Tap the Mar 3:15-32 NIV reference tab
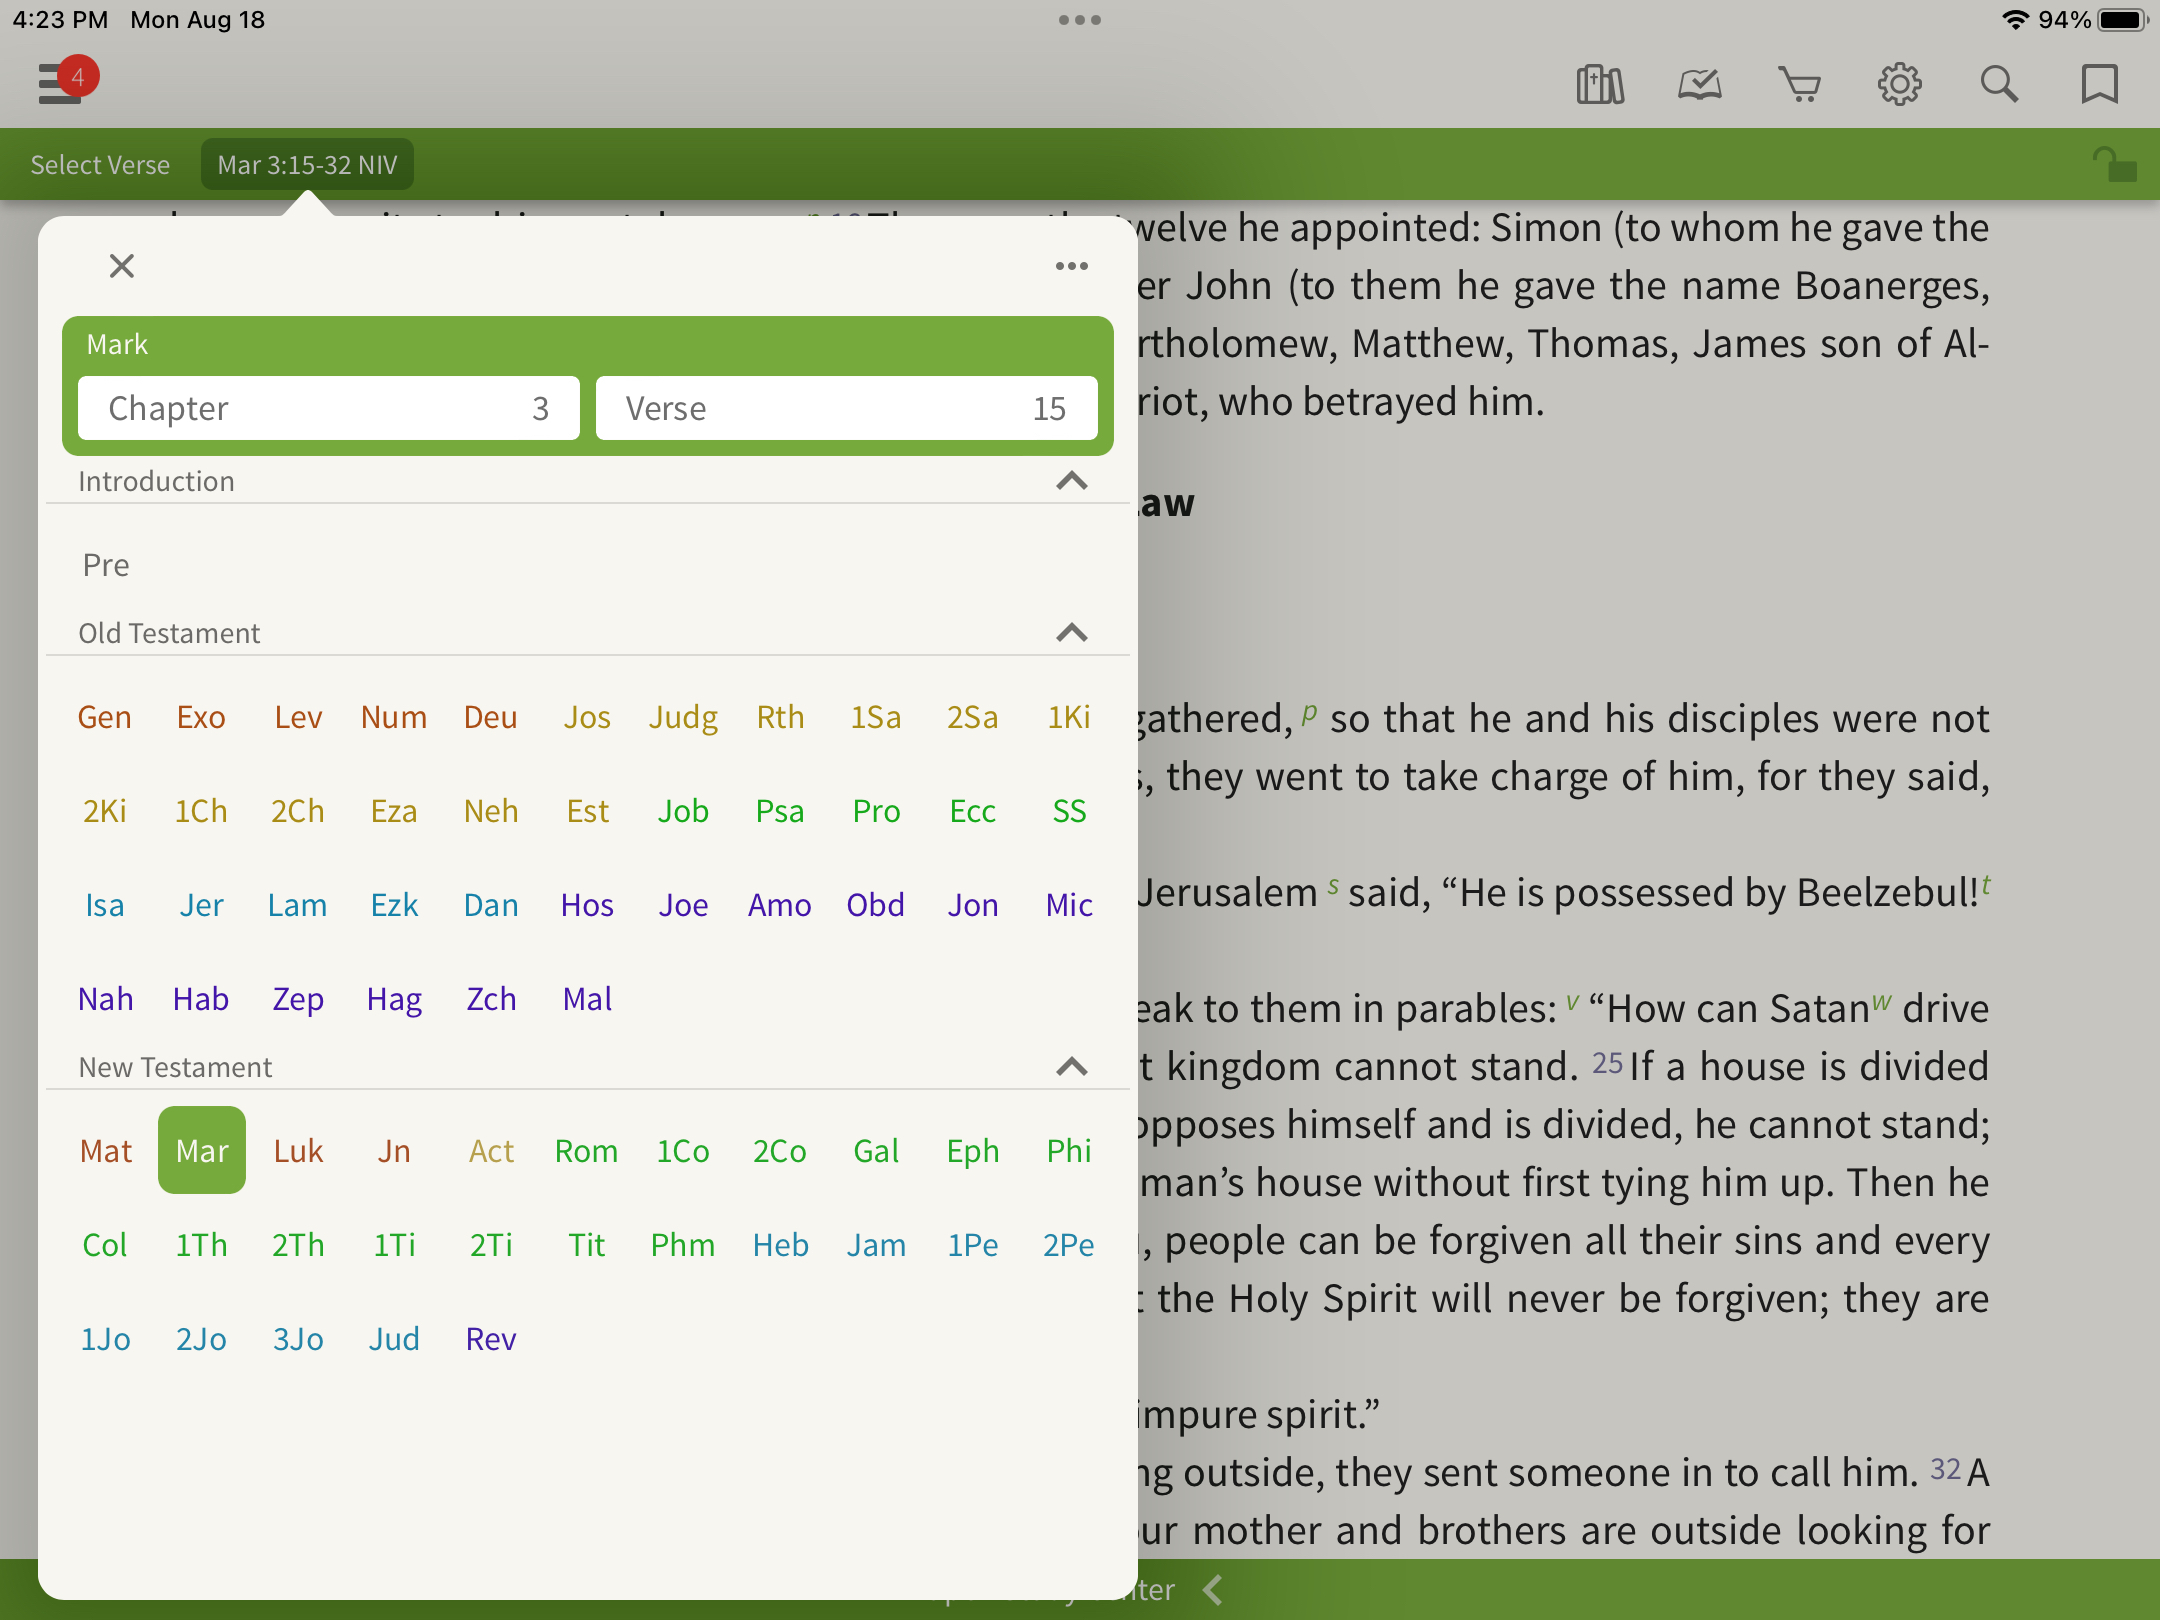Viewport: 2160px width, 1620px height. coord(307,164)
